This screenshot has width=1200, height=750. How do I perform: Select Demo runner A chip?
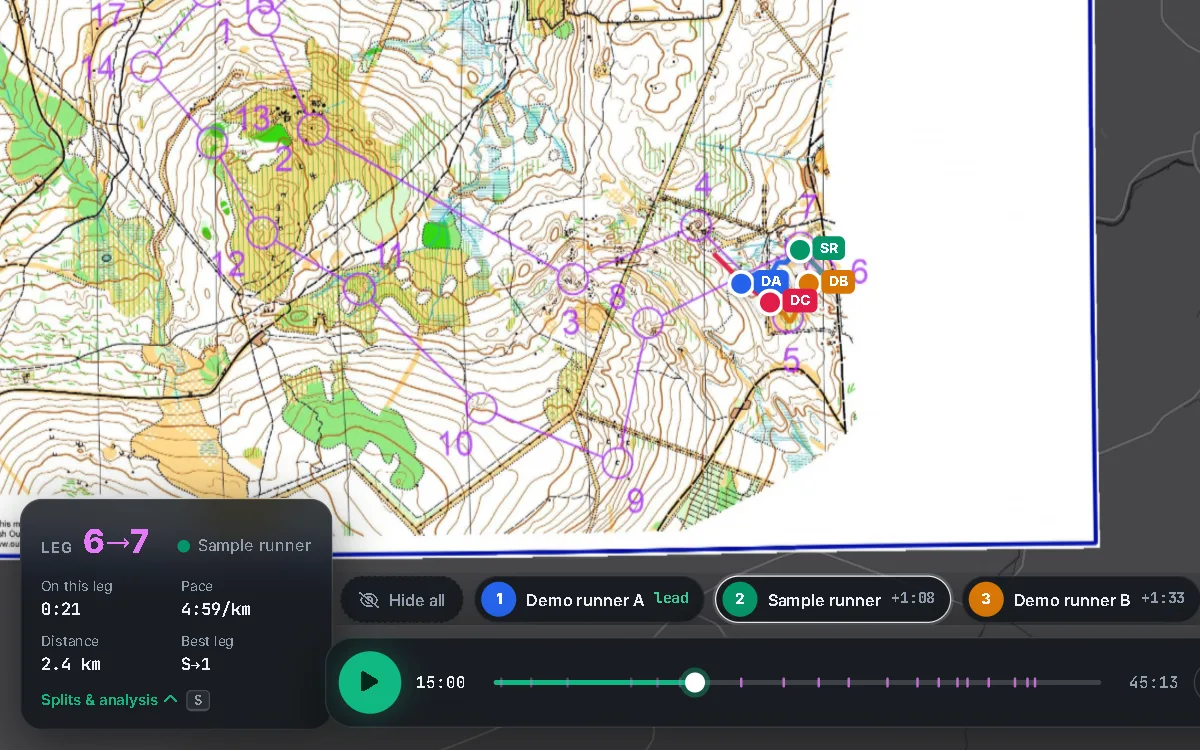pos(588,600)
